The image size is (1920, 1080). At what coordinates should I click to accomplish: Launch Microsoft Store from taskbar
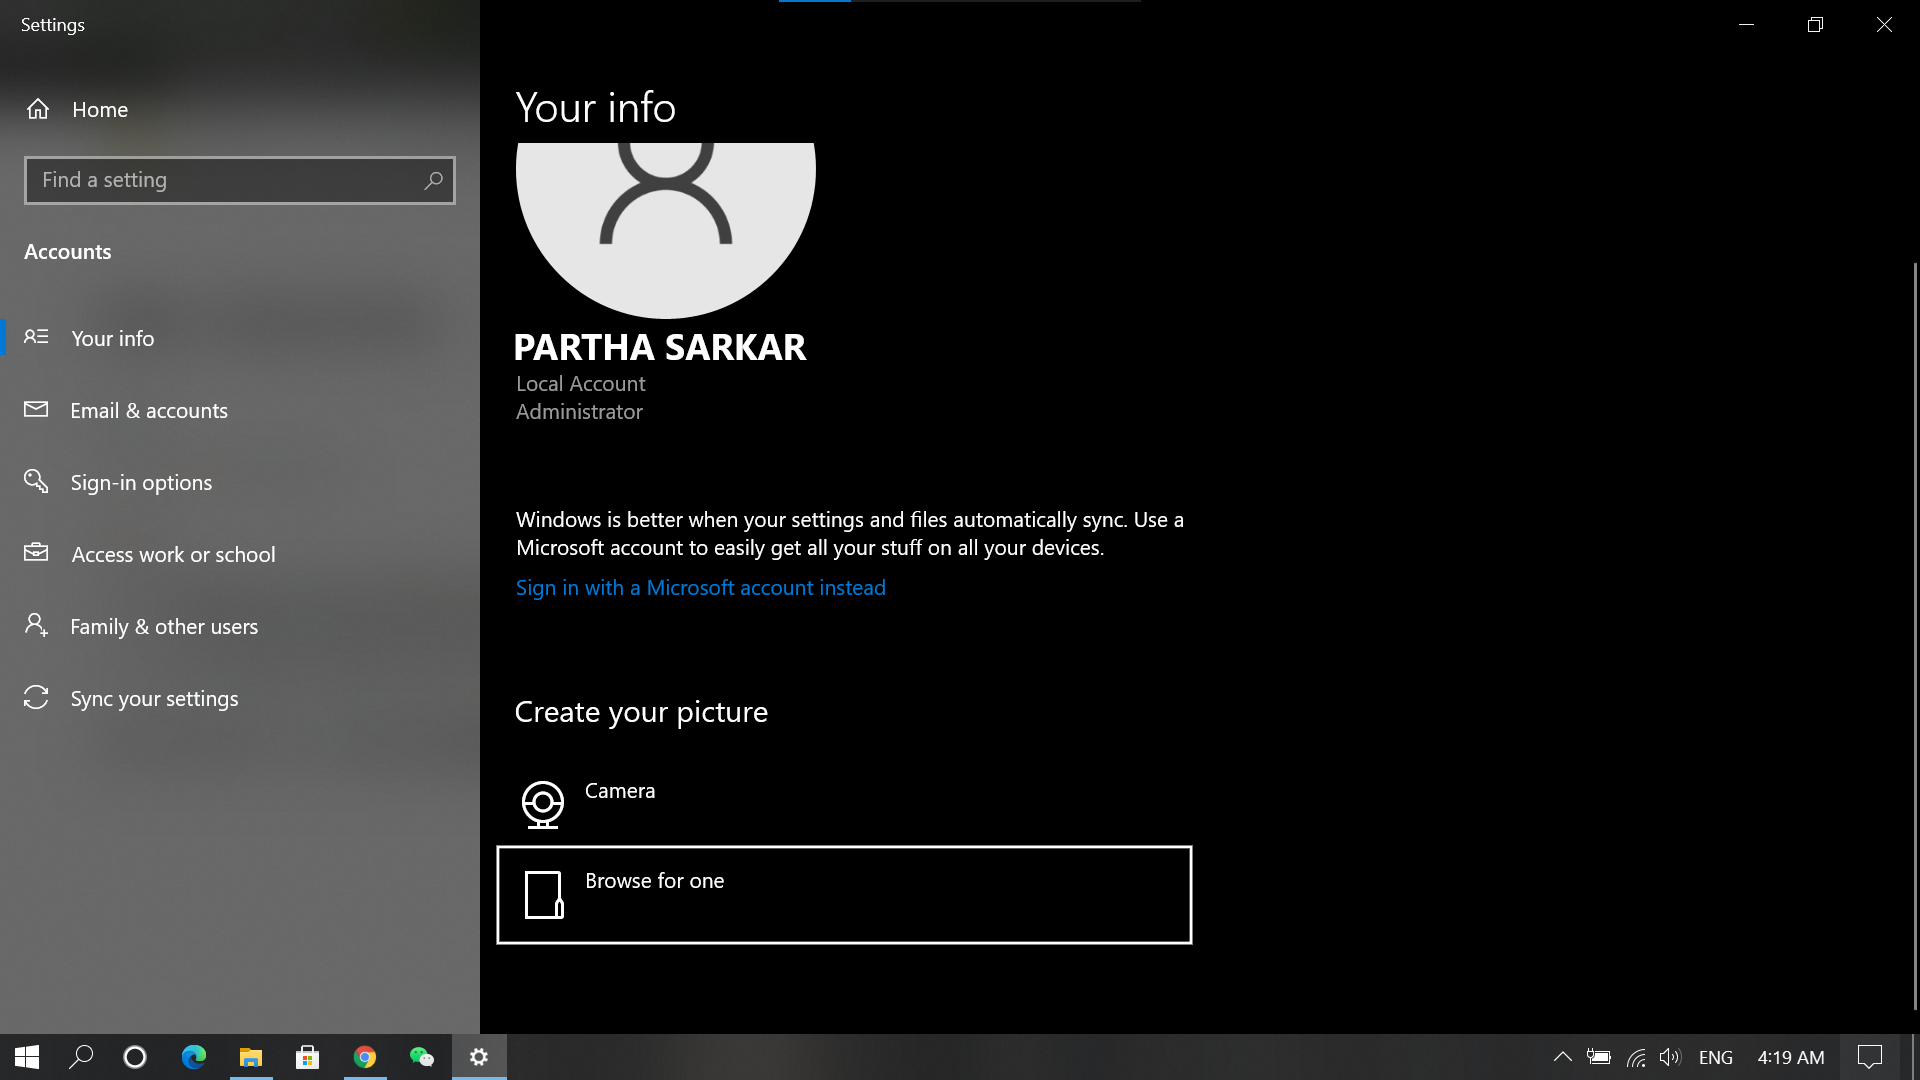[307, 1057]
